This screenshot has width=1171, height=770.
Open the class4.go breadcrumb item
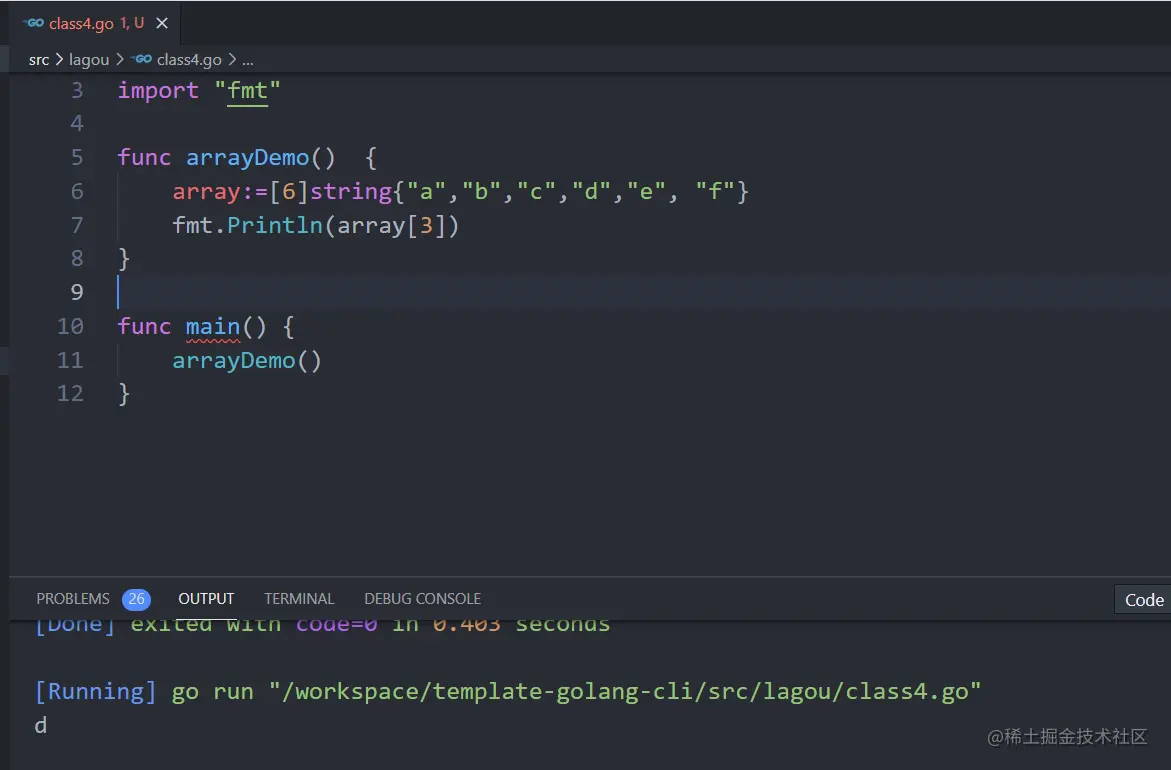coord(189,60)
